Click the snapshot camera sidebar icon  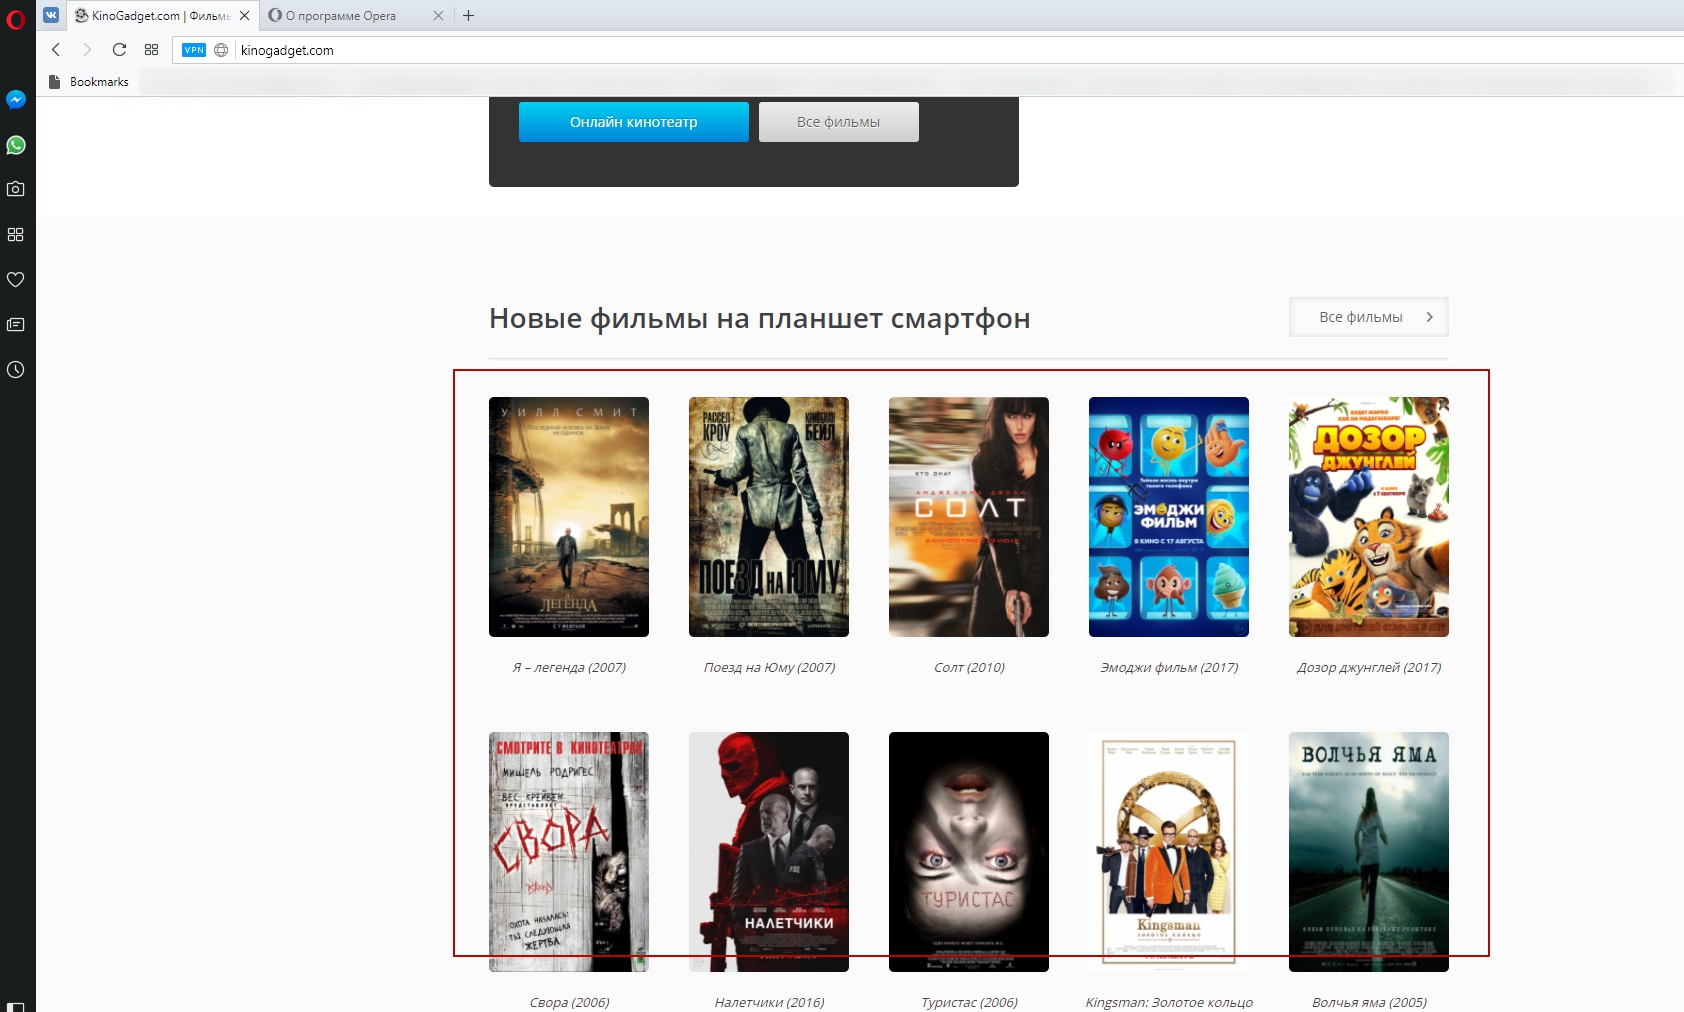tap(16, 189)
